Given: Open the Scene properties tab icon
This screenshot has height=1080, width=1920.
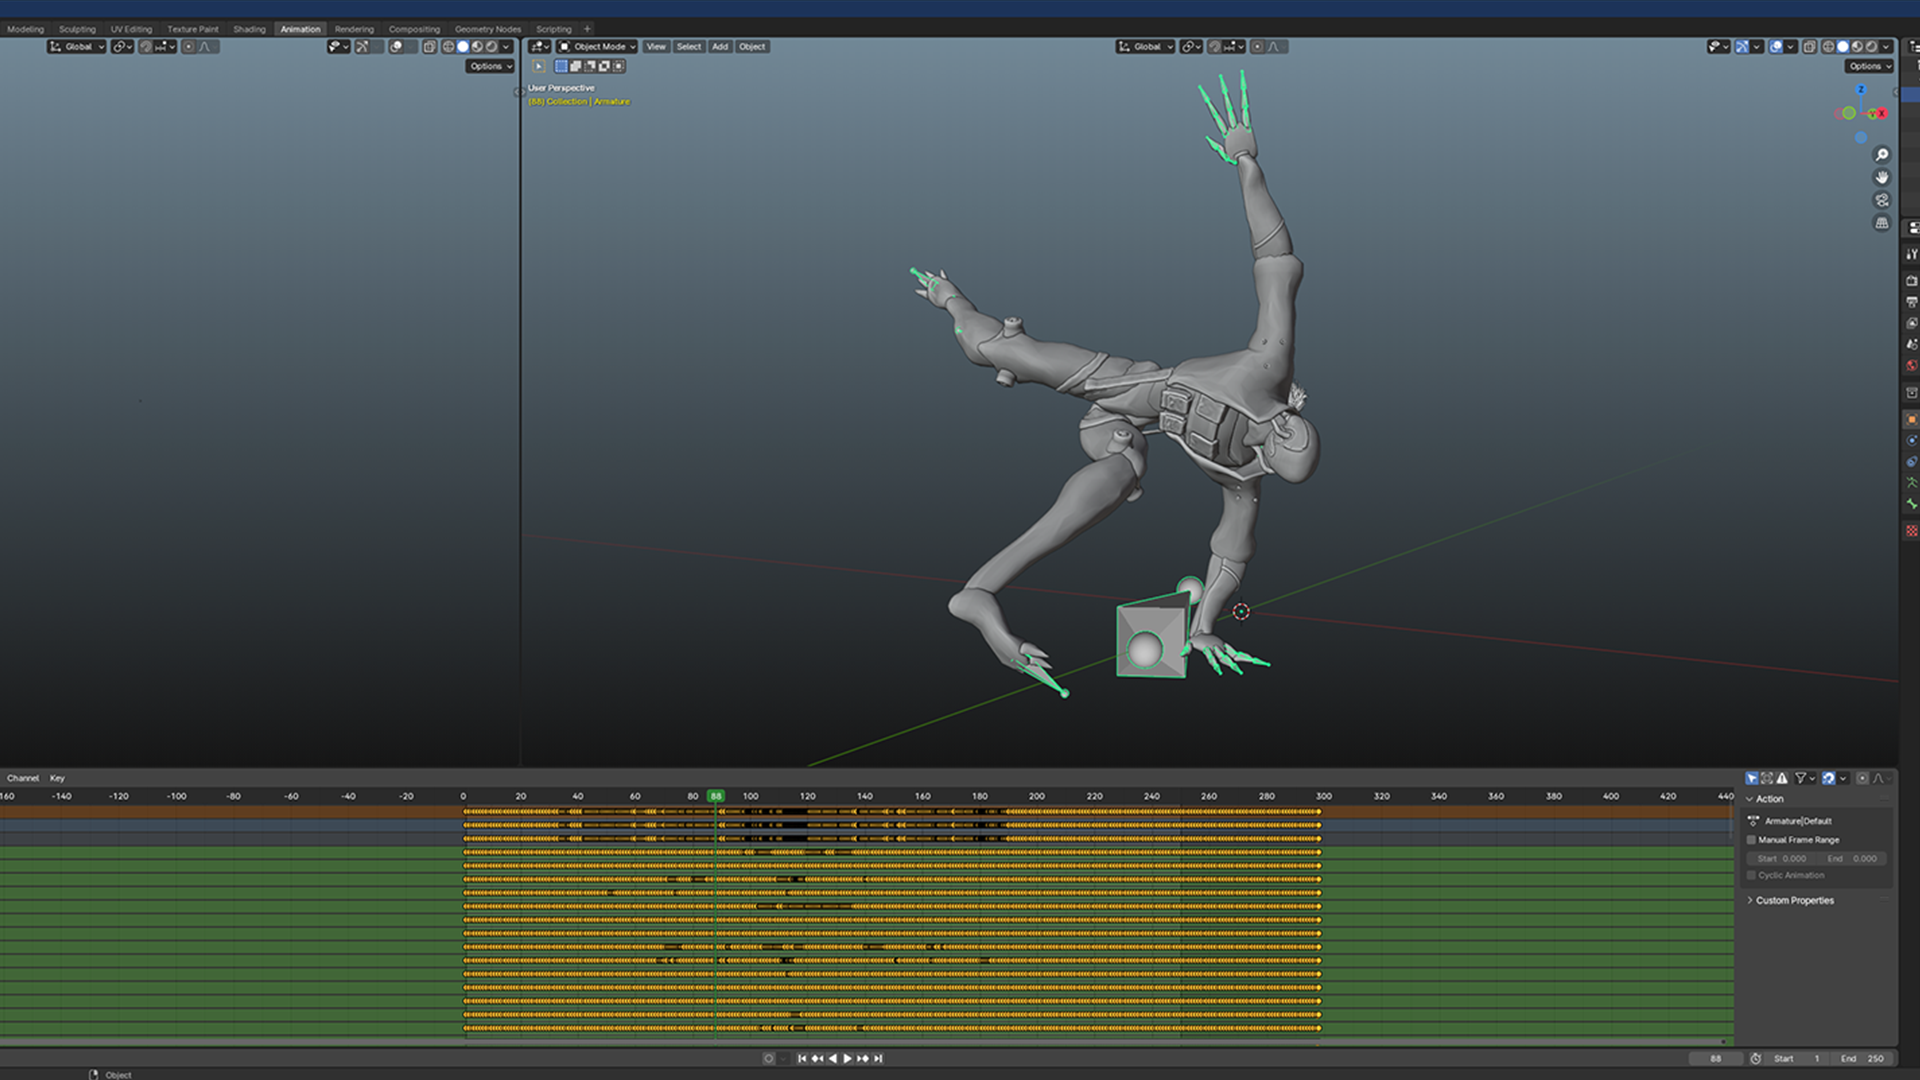Looking at the screenshot, I should (x=1911, y=344).
